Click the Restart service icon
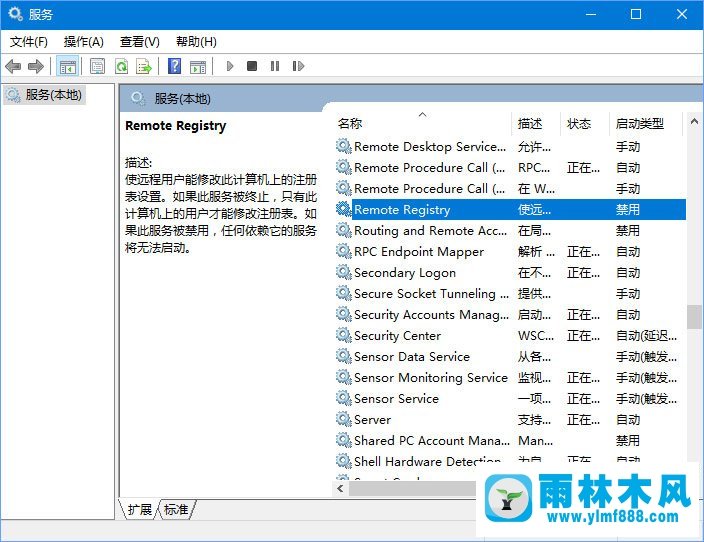The height and width of the screenshot is (542, 704). (298, 66)
